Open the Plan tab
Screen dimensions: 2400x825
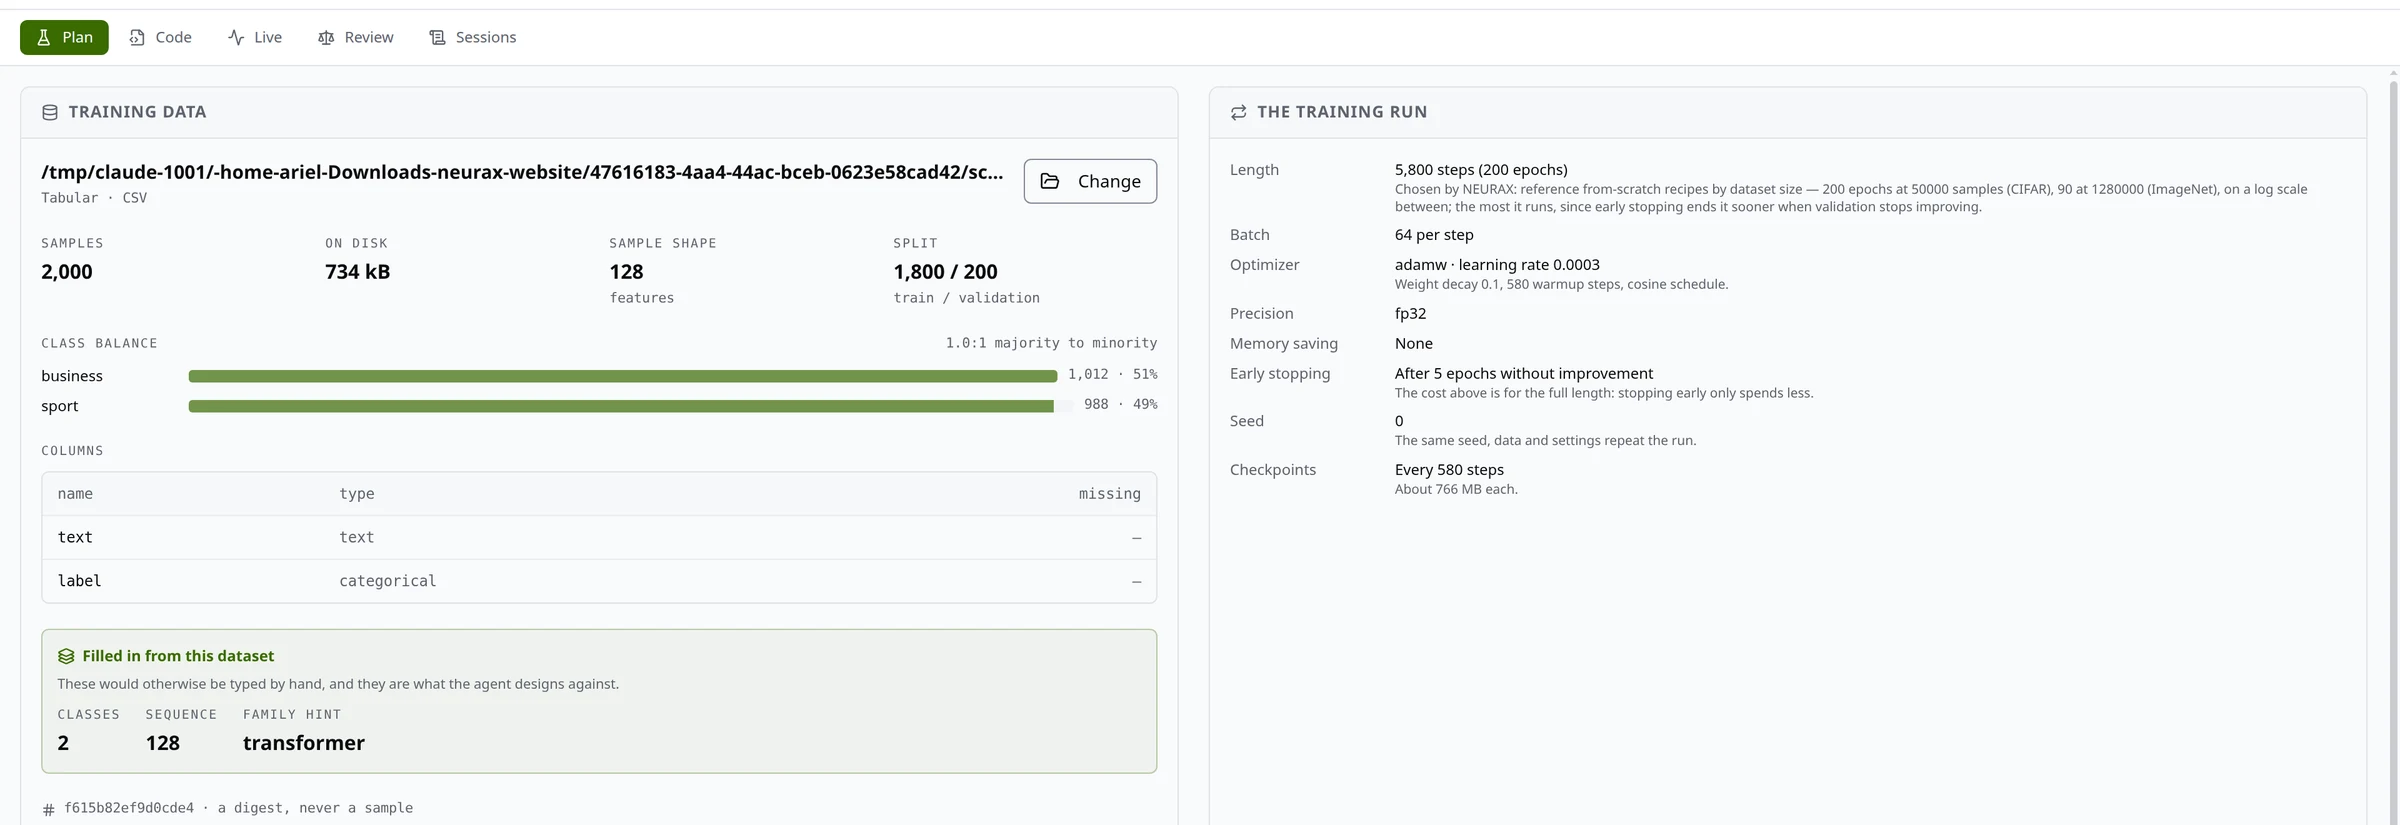pos(64,37)
